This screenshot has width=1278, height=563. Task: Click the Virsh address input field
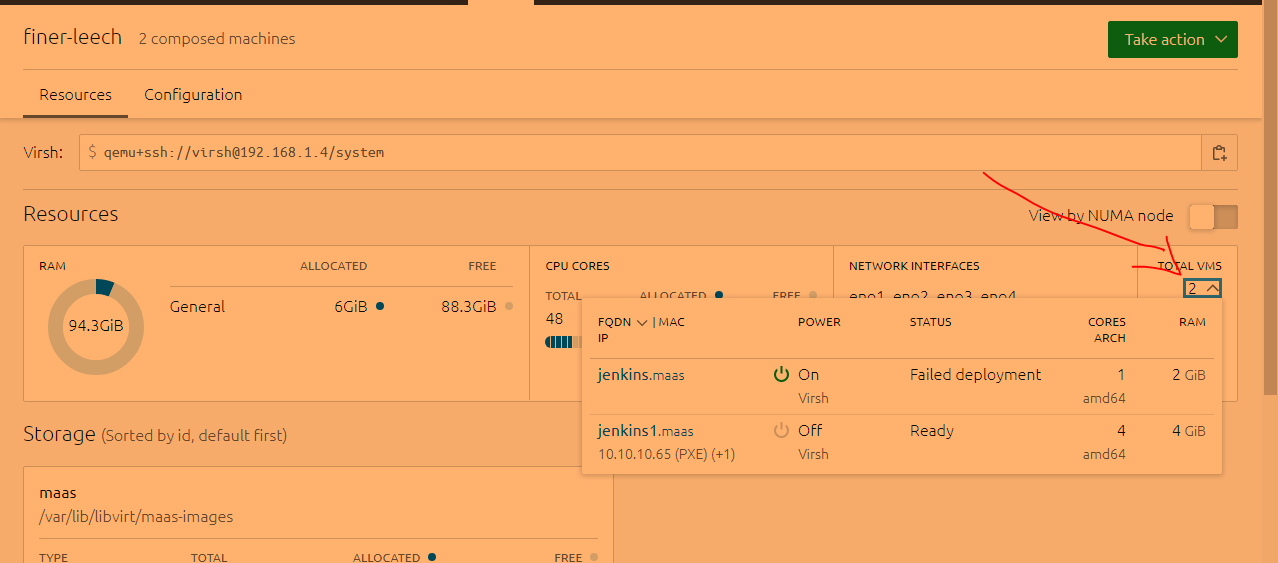click(640, 153)
